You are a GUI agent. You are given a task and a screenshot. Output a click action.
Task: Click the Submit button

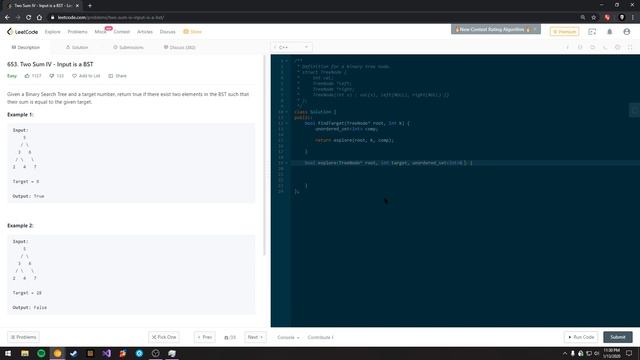(618, 337)
